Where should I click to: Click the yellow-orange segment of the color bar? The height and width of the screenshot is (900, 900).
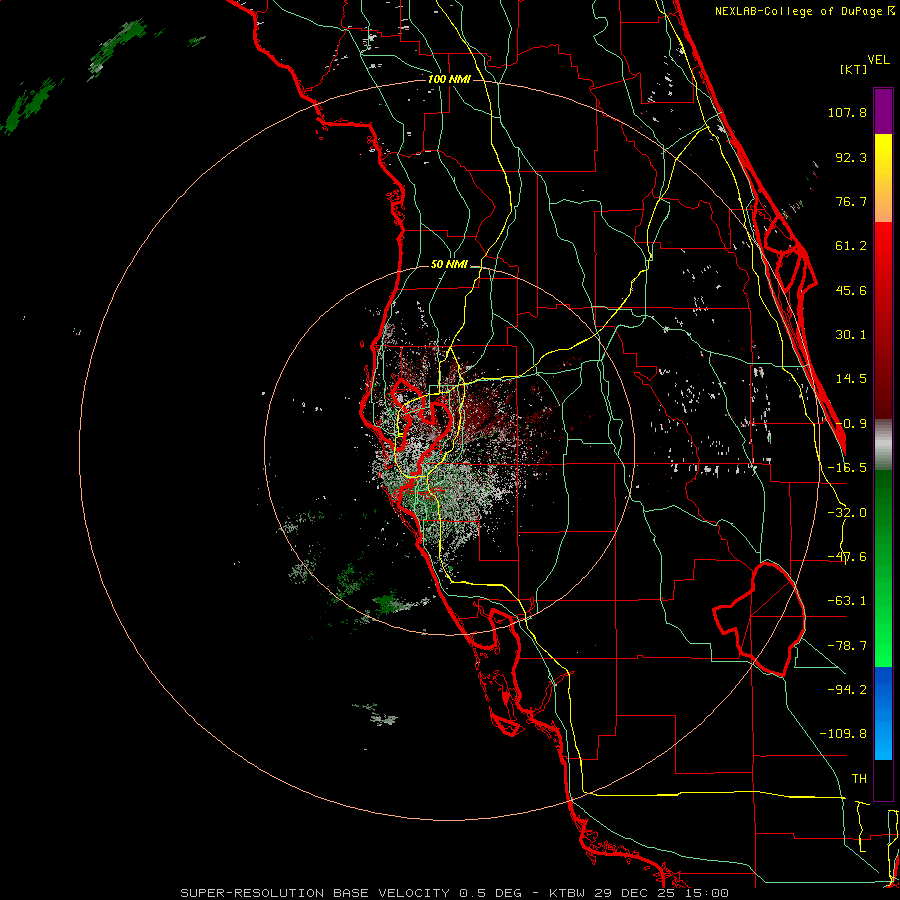[883, 178]
